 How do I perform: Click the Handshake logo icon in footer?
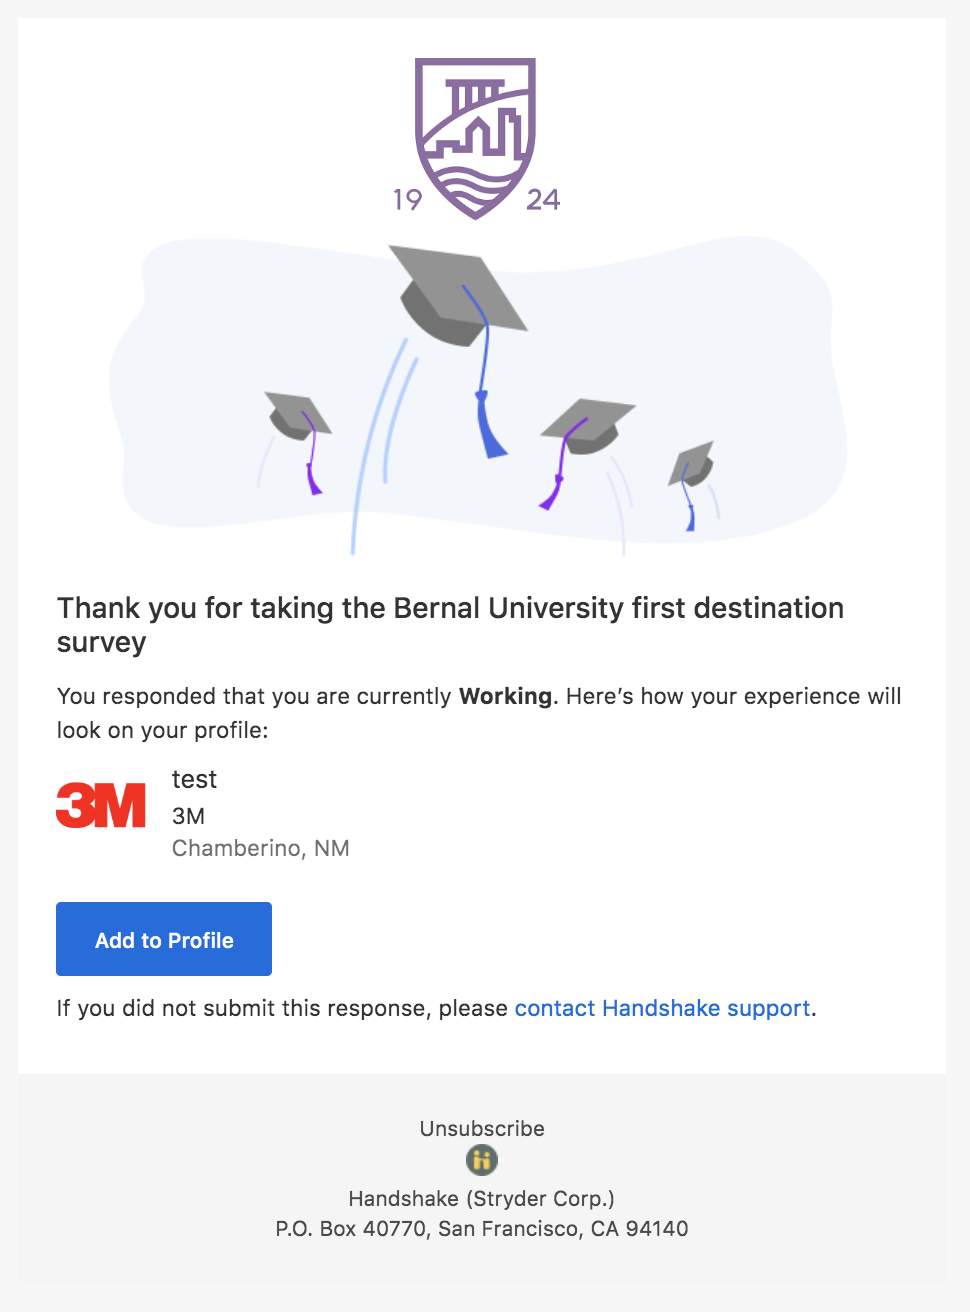tap(482, 1161)
